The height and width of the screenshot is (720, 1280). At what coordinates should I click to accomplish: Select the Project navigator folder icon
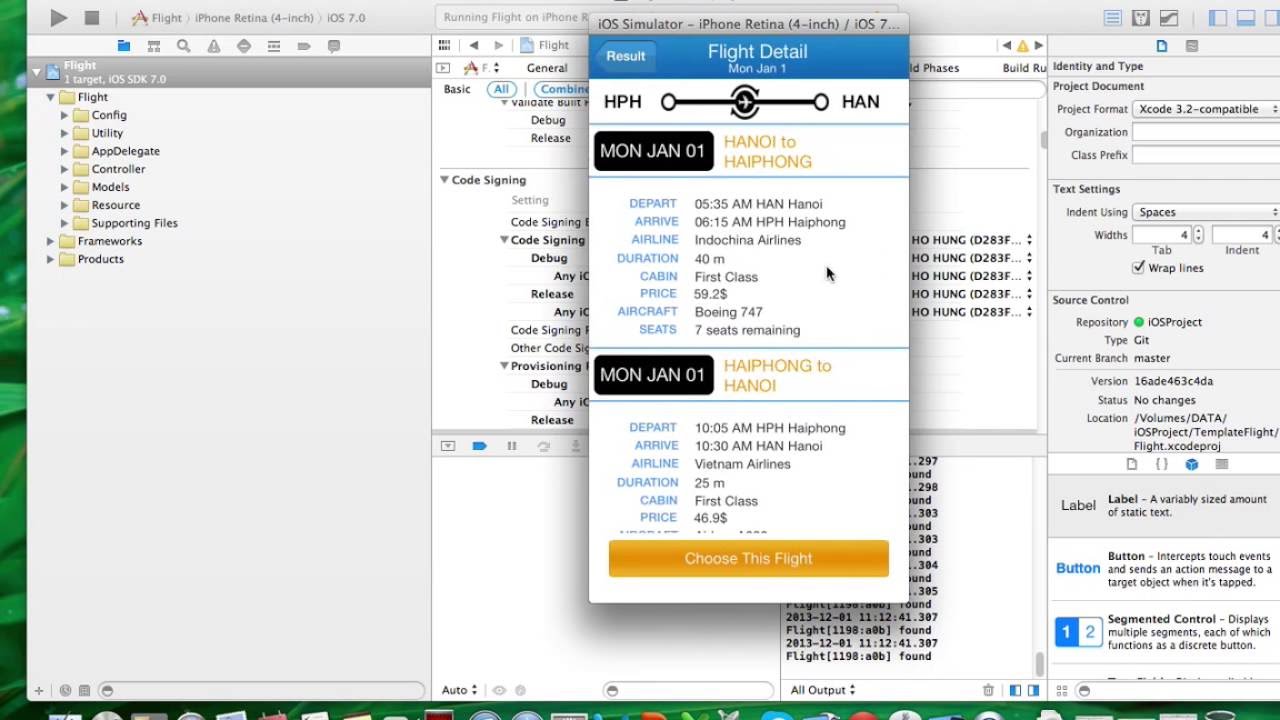[x=124, y=46]
